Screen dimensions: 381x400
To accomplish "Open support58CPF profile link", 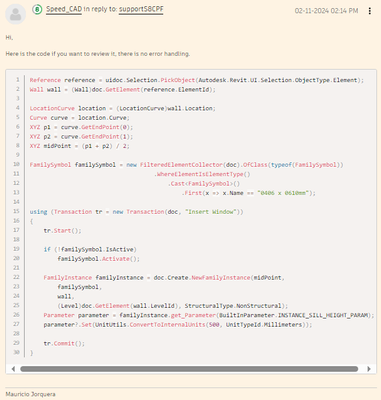I will 141,9.
